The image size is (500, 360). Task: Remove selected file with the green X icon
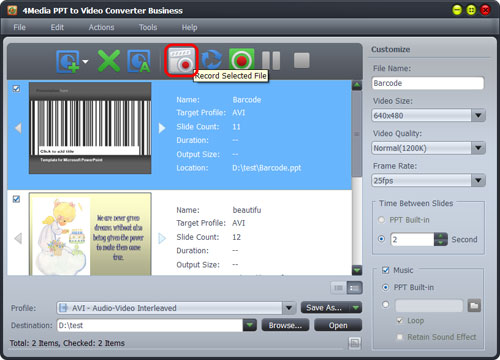click(109, 61)
